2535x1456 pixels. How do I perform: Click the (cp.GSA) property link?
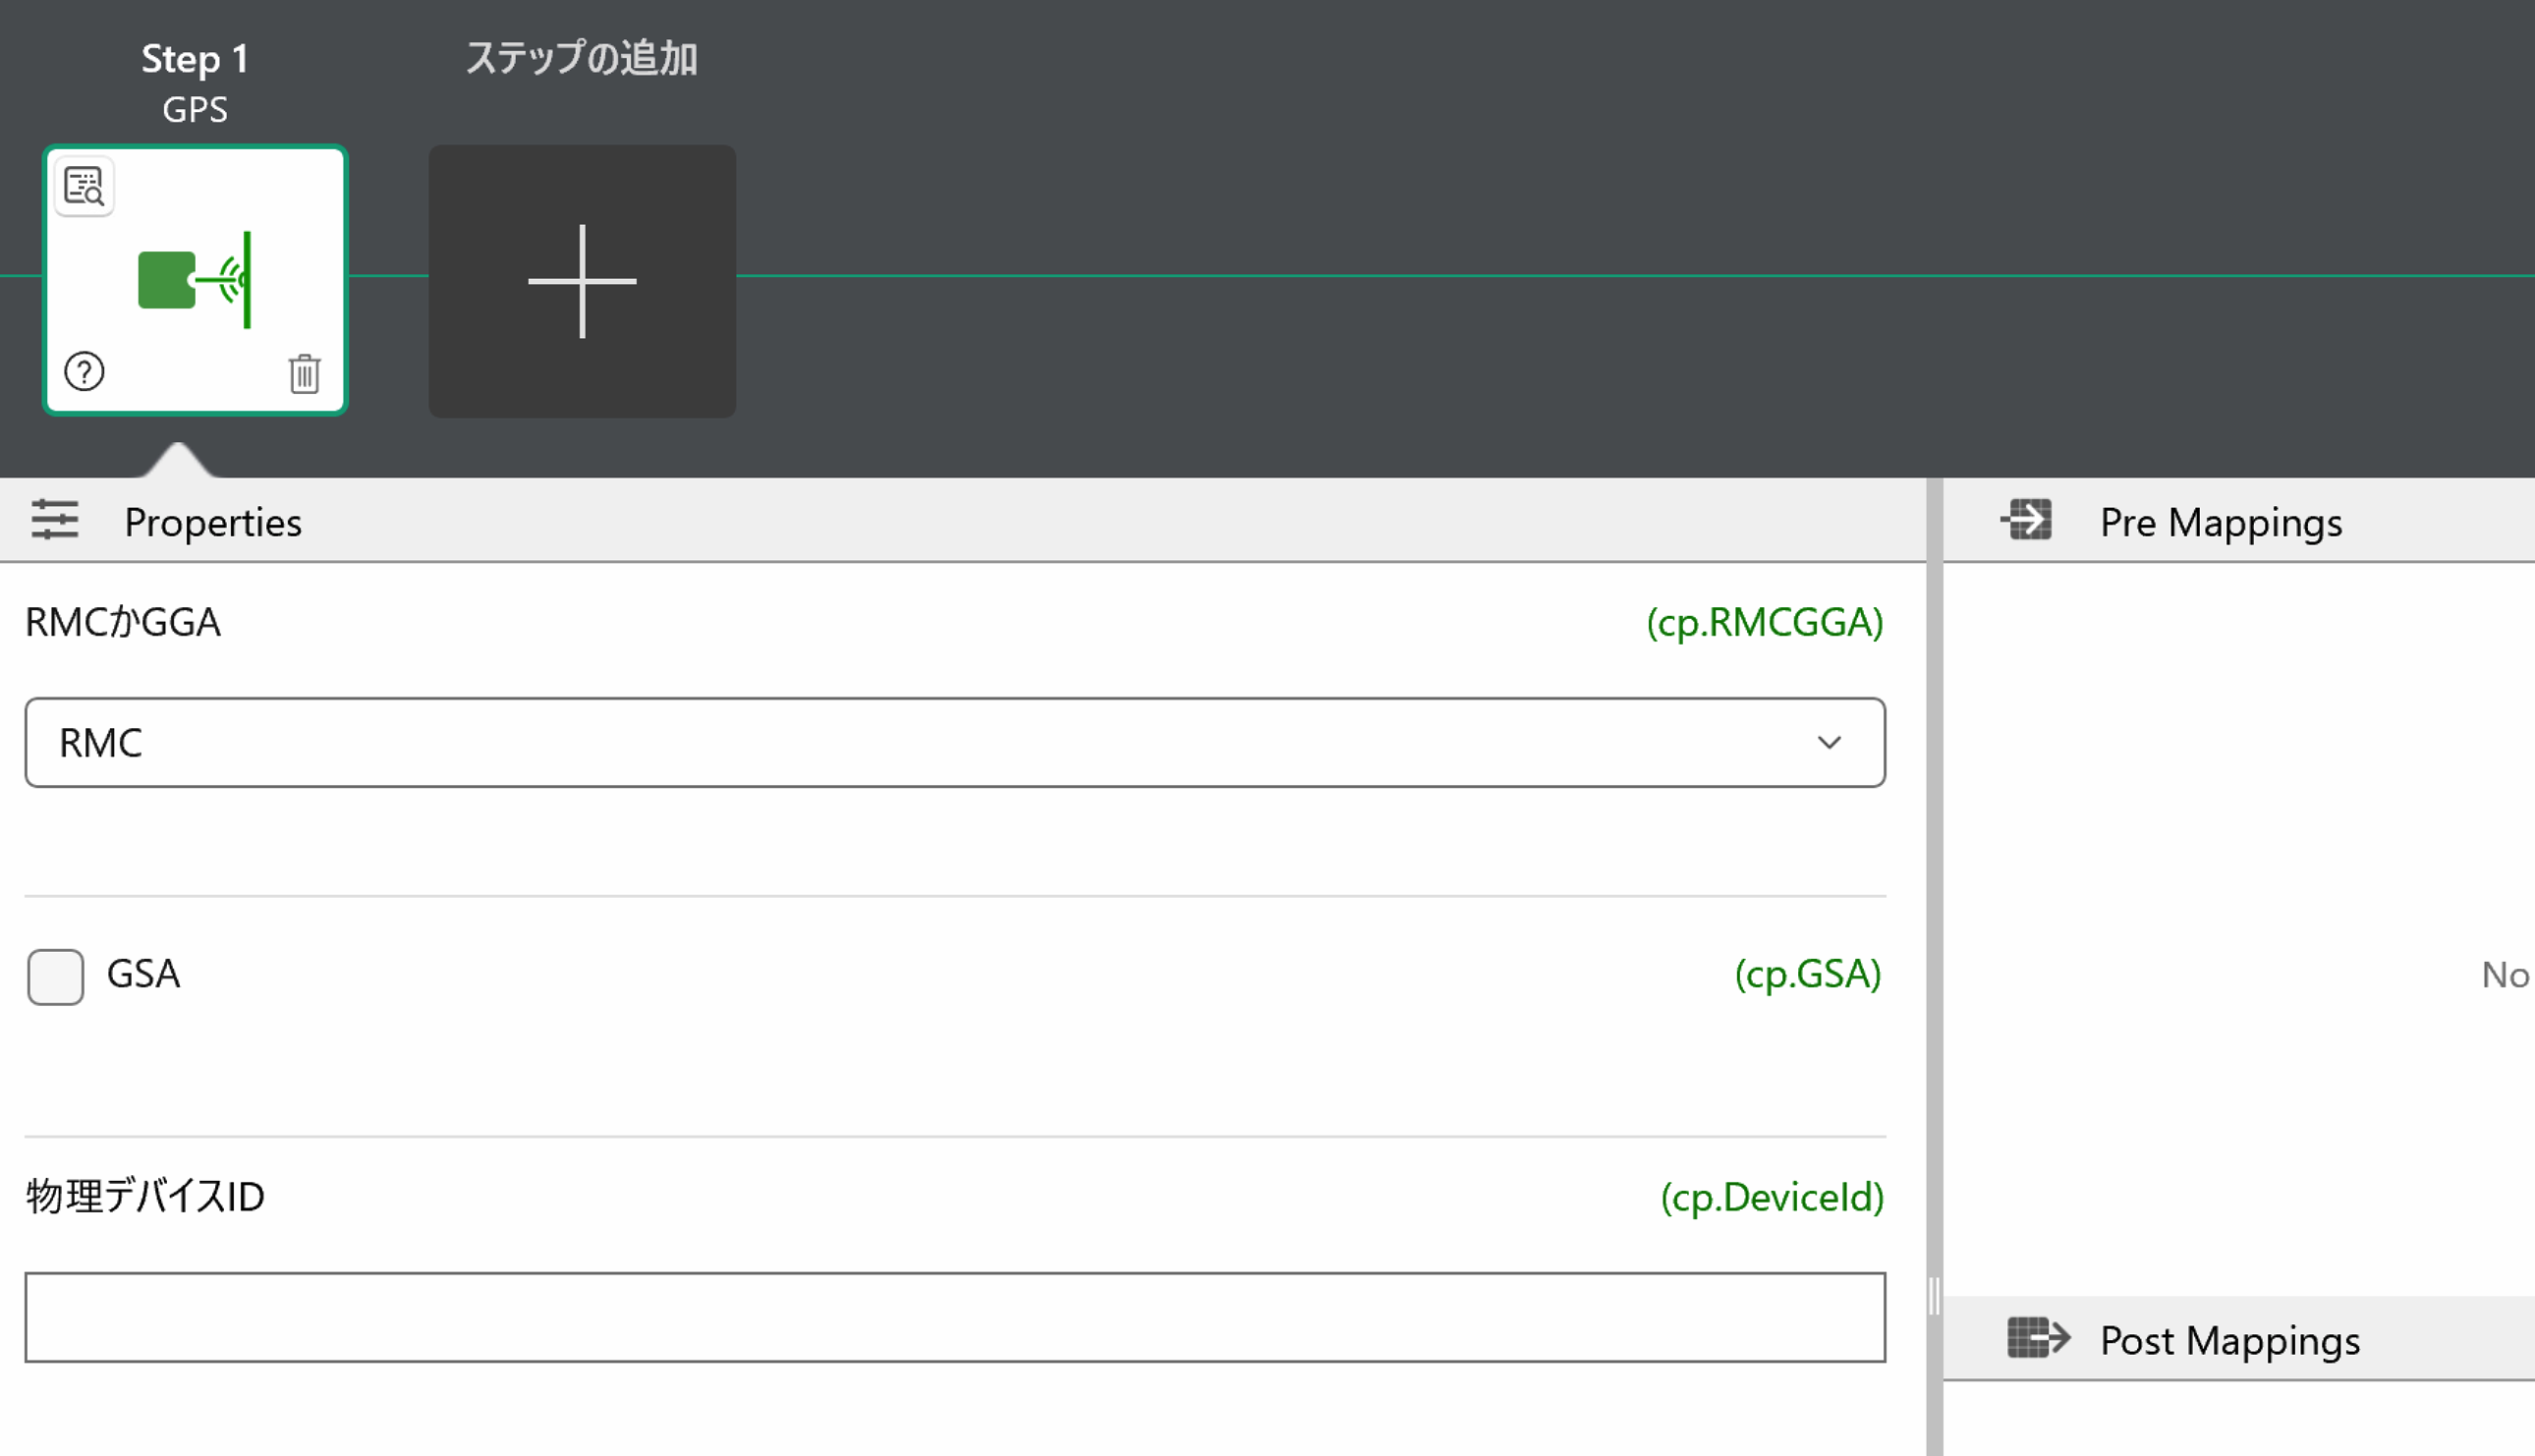click(x=1808, y=974)
